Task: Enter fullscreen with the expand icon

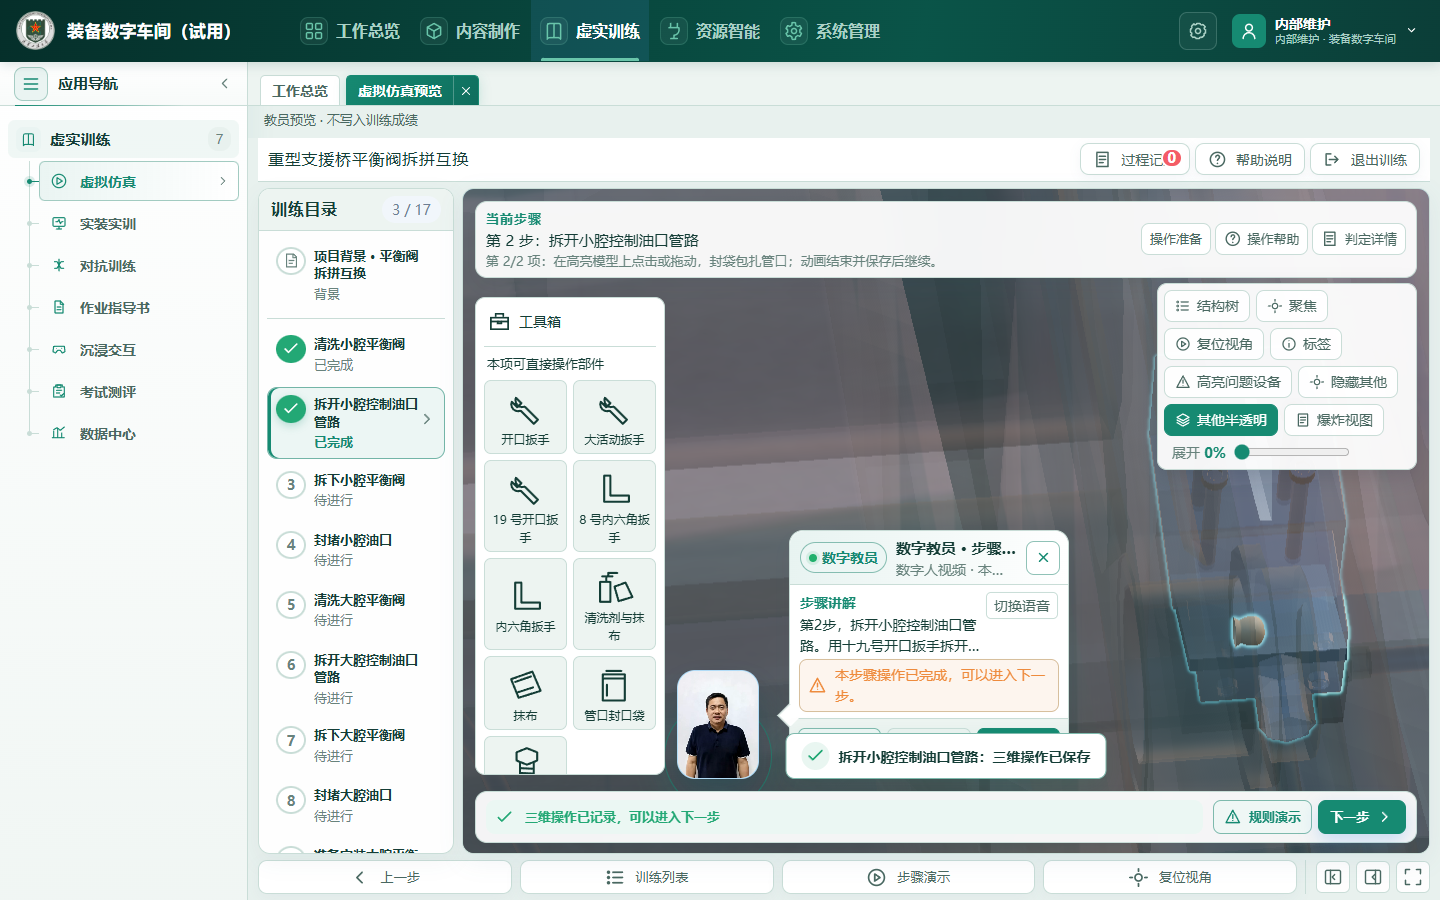Action: point(1413,877)
